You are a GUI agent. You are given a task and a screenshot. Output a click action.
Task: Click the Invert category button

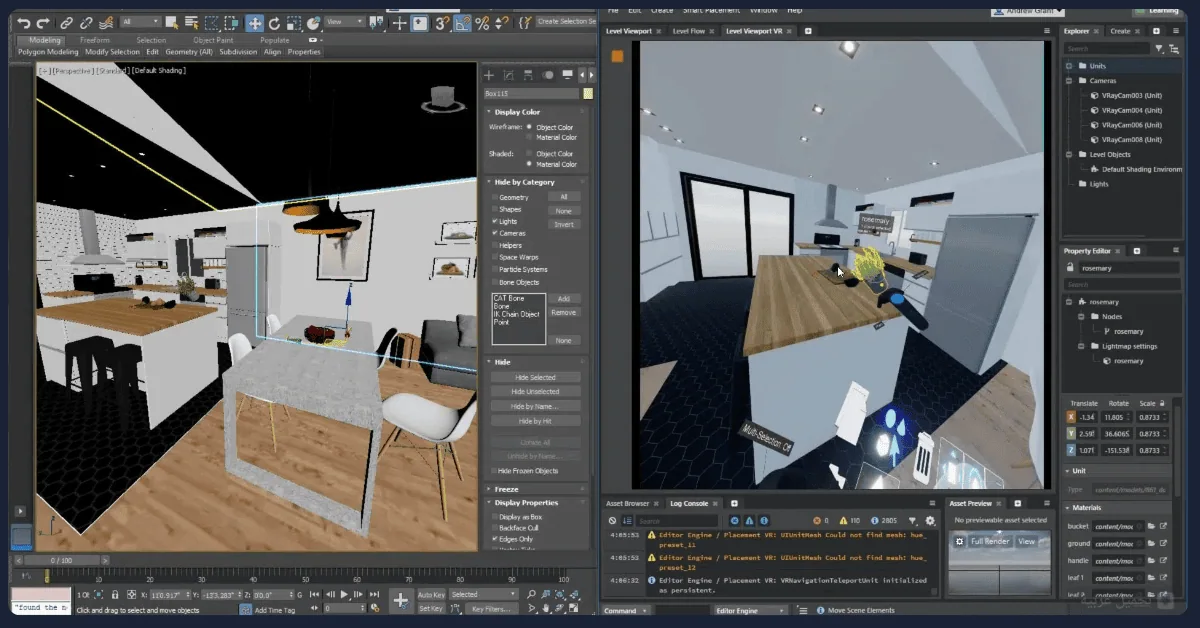pyautogui.click(x=564, y=224)
